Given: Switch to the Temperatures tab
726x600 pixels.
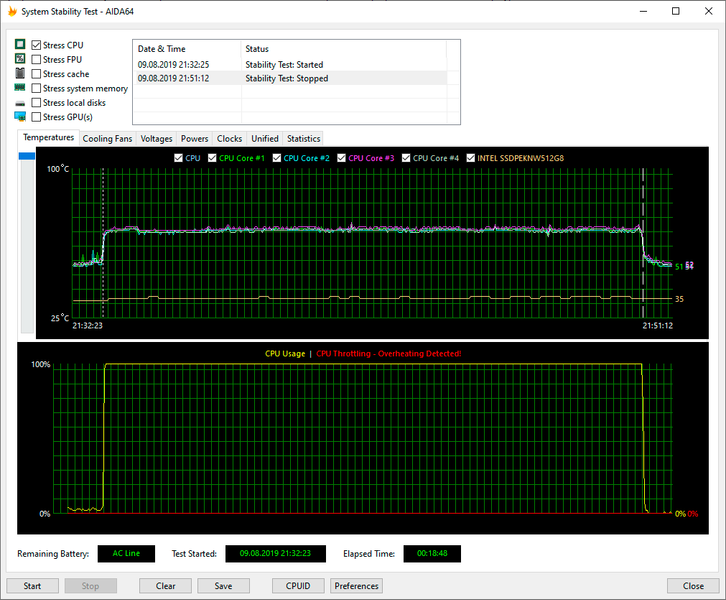Looking at the screenshot, I should pos(49,138).
